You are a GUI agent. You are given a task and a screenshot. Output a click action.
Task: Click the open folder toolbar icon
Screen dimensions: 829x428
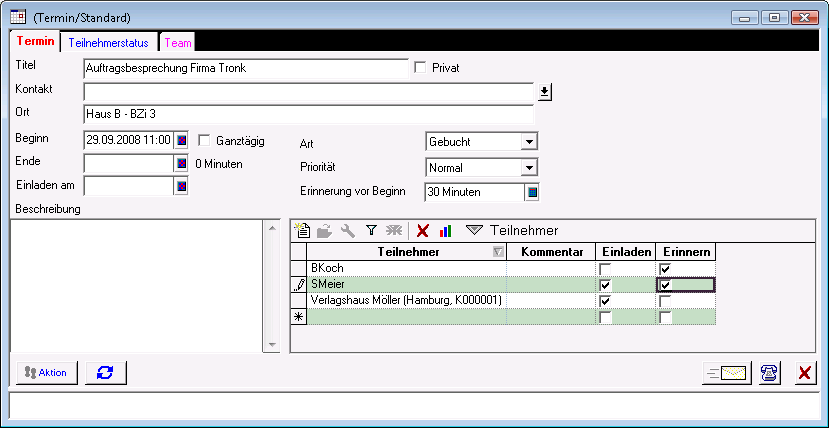pos(324,230)
